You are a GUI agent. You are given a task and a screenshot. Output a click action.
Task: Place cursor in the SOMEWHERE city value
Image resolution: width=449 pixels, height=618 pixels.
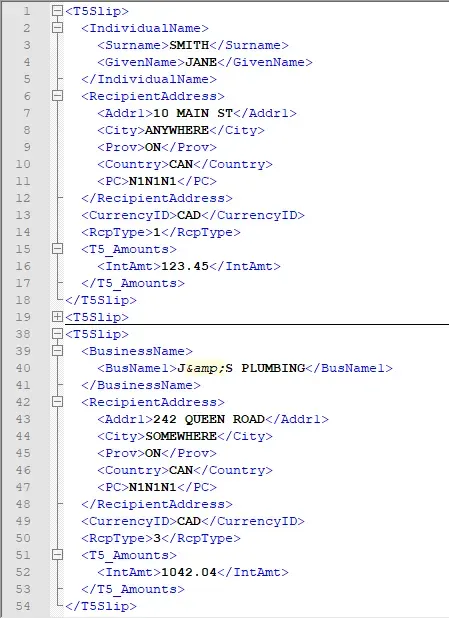tap(181, 436)
